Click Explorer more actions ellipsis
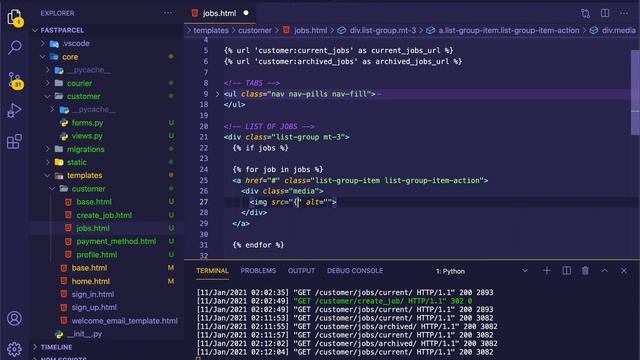This screenshot has width=640, height=360. click(x=168, y=13)
